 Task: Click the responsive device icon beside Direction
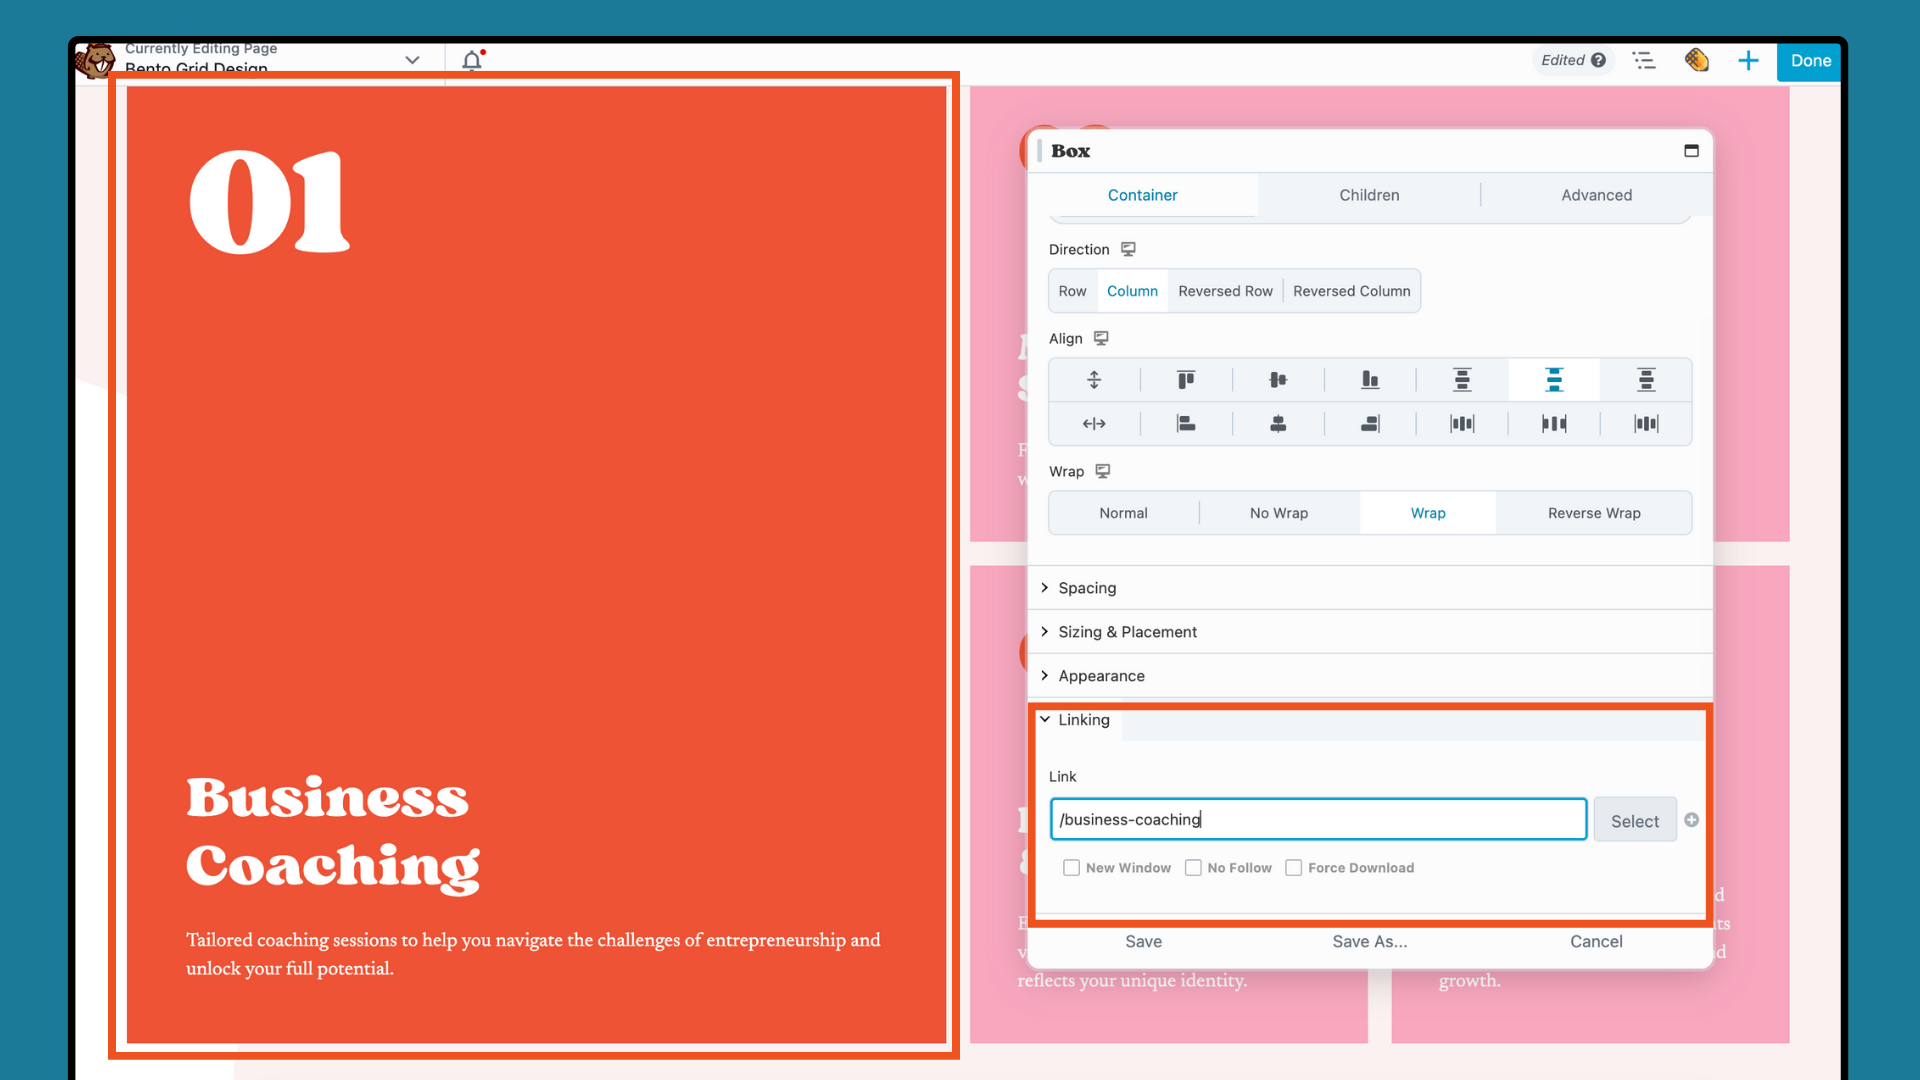tap(1128, 249)
